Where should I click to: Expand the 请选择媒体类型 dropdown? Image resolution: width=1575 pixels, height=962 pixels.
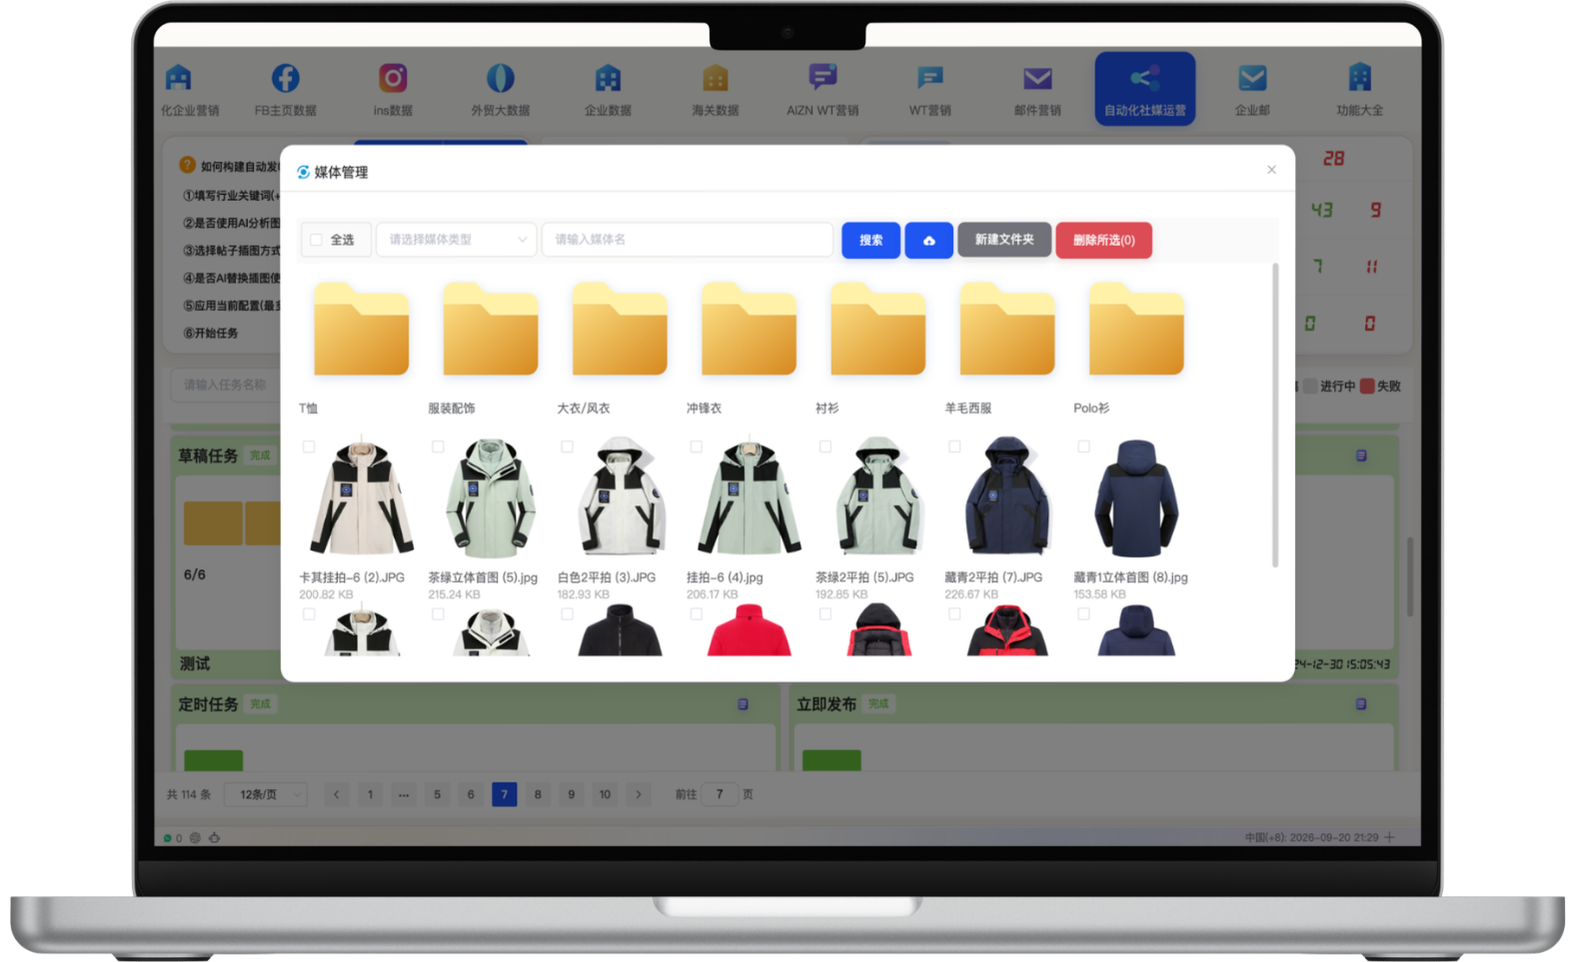point(456,240)
